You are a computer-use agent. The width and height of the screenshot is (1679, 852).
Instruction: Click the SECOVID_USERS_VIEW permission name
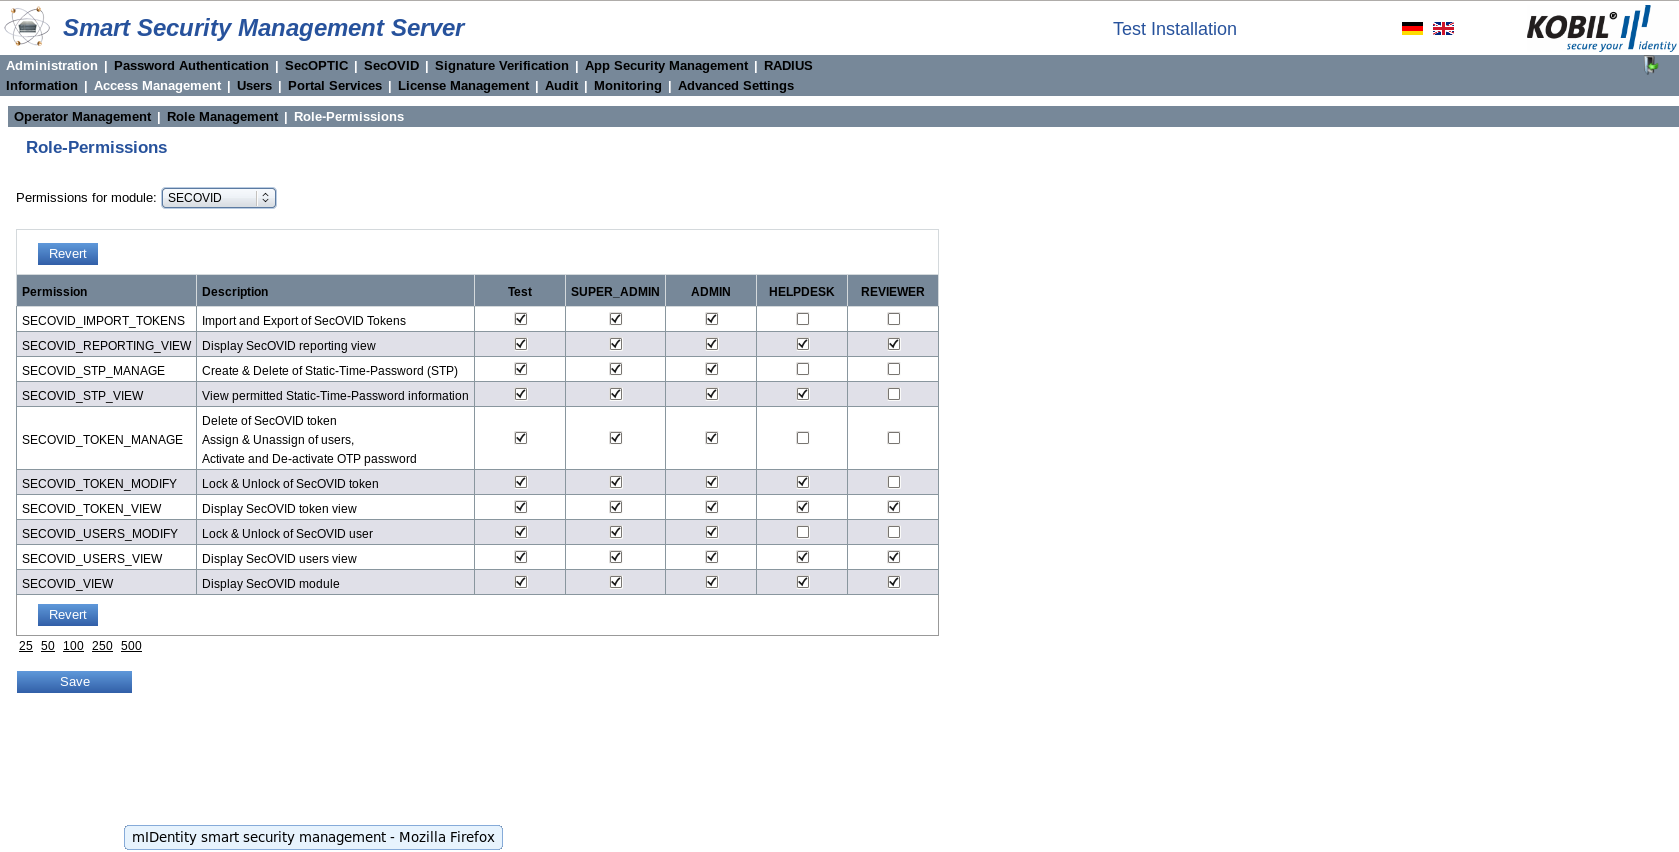pos(92,559)
